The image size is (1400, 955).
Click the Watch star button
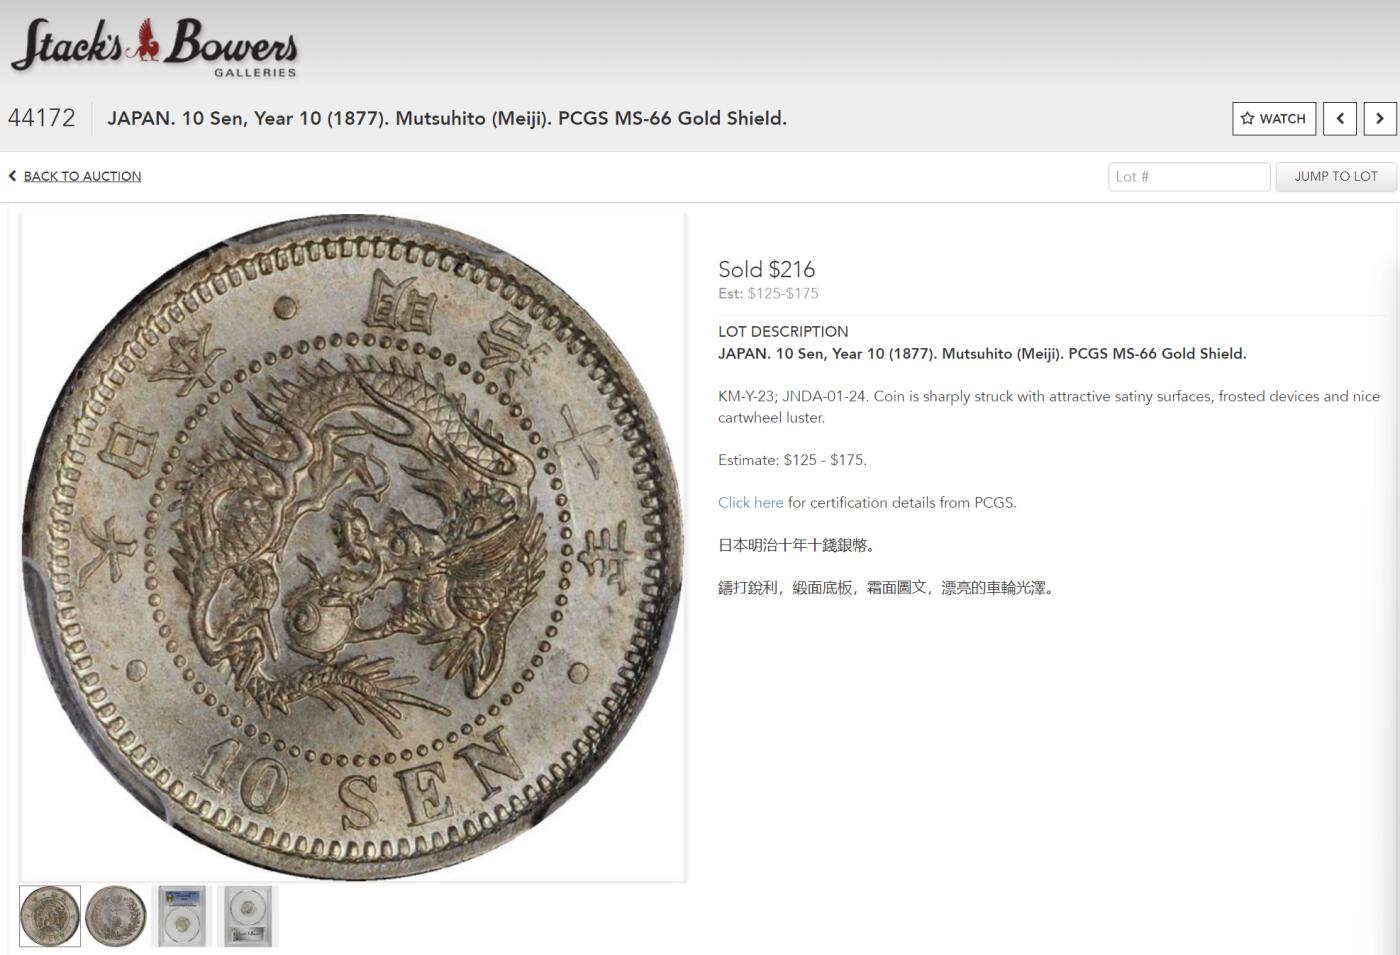coord(1274,118)
